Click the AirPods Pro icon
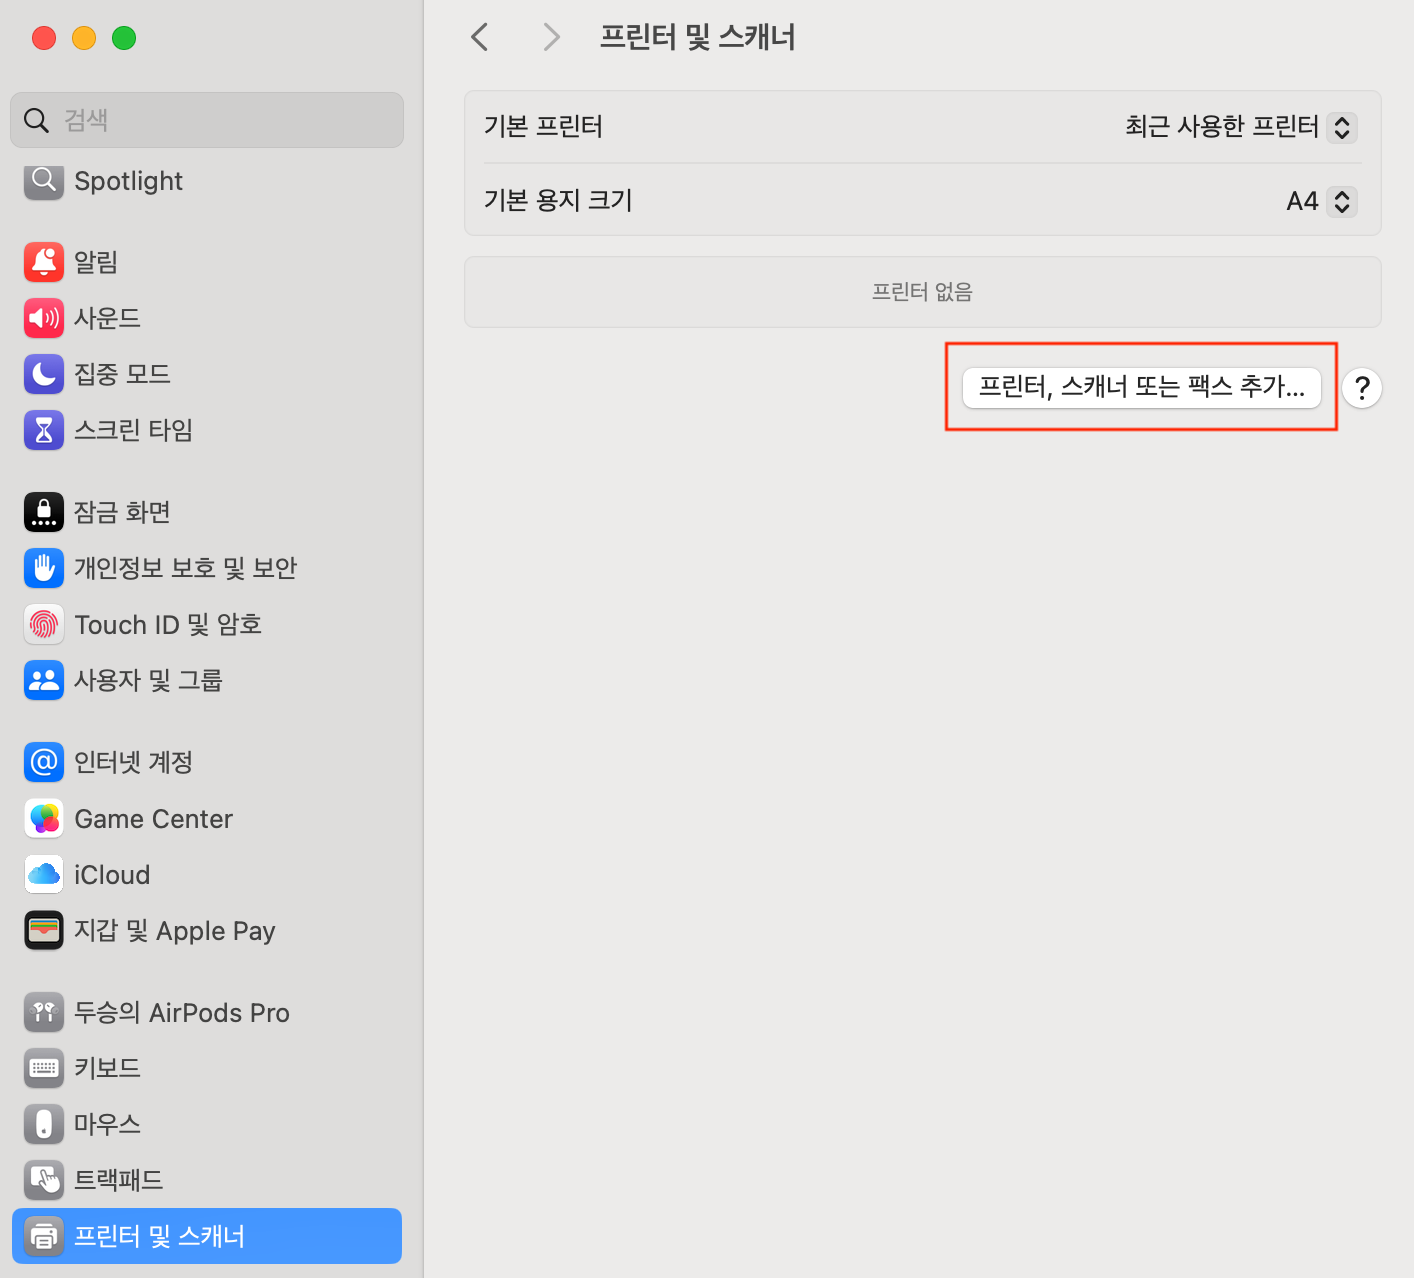This screenshot has width=1414, height=1278. [x=43, y=1012]
